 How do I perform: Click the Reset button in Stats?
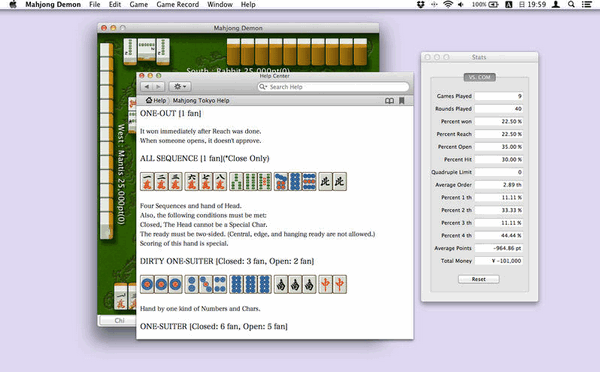click(479, 279)
